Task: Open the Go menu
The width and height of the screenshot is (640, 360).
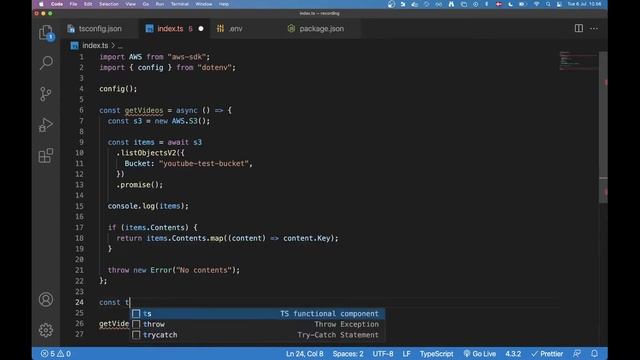Action: (x=146, y=4)
